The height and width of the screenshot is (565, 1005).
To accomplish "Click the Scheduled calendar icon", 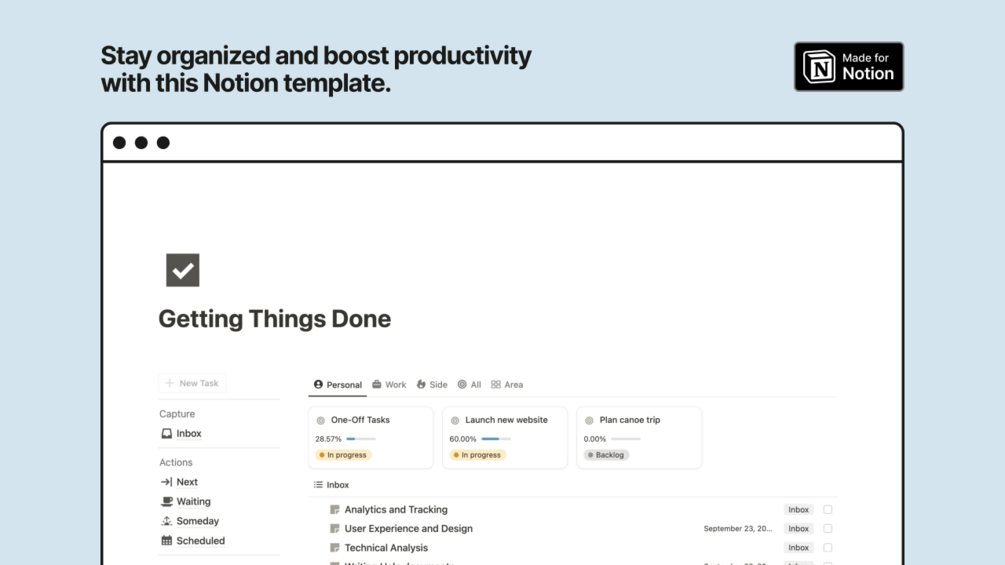I will click(x=167, y=541).
